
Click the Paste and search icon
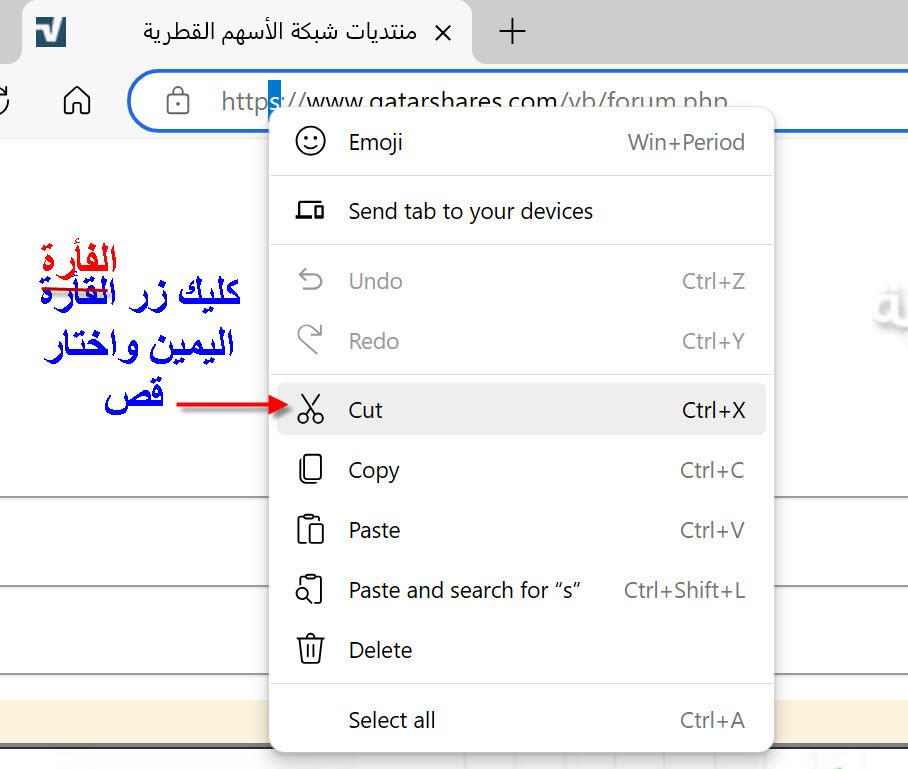pyautogui.click(x=310, y=590)
